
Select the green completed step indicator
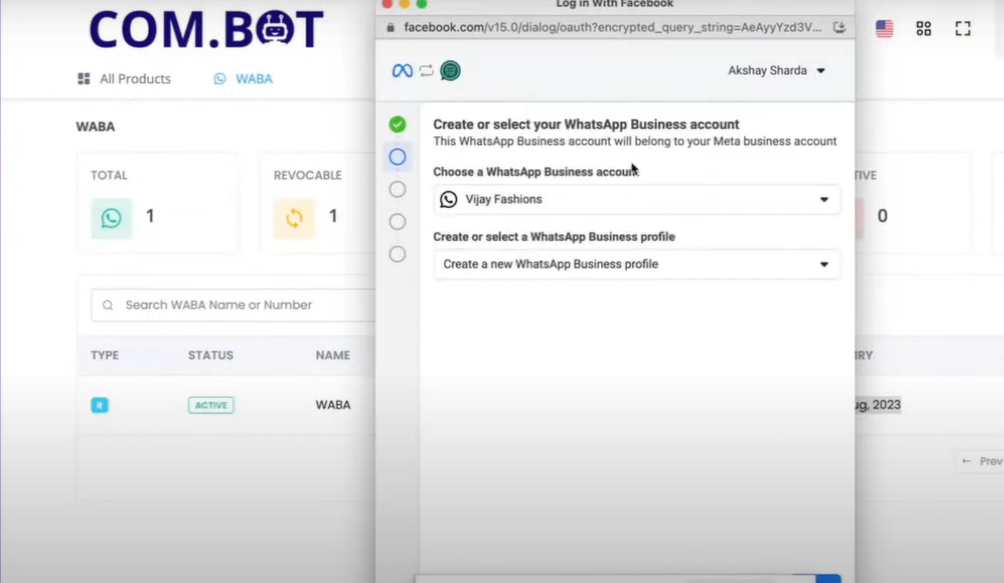(x=397, y=125)
